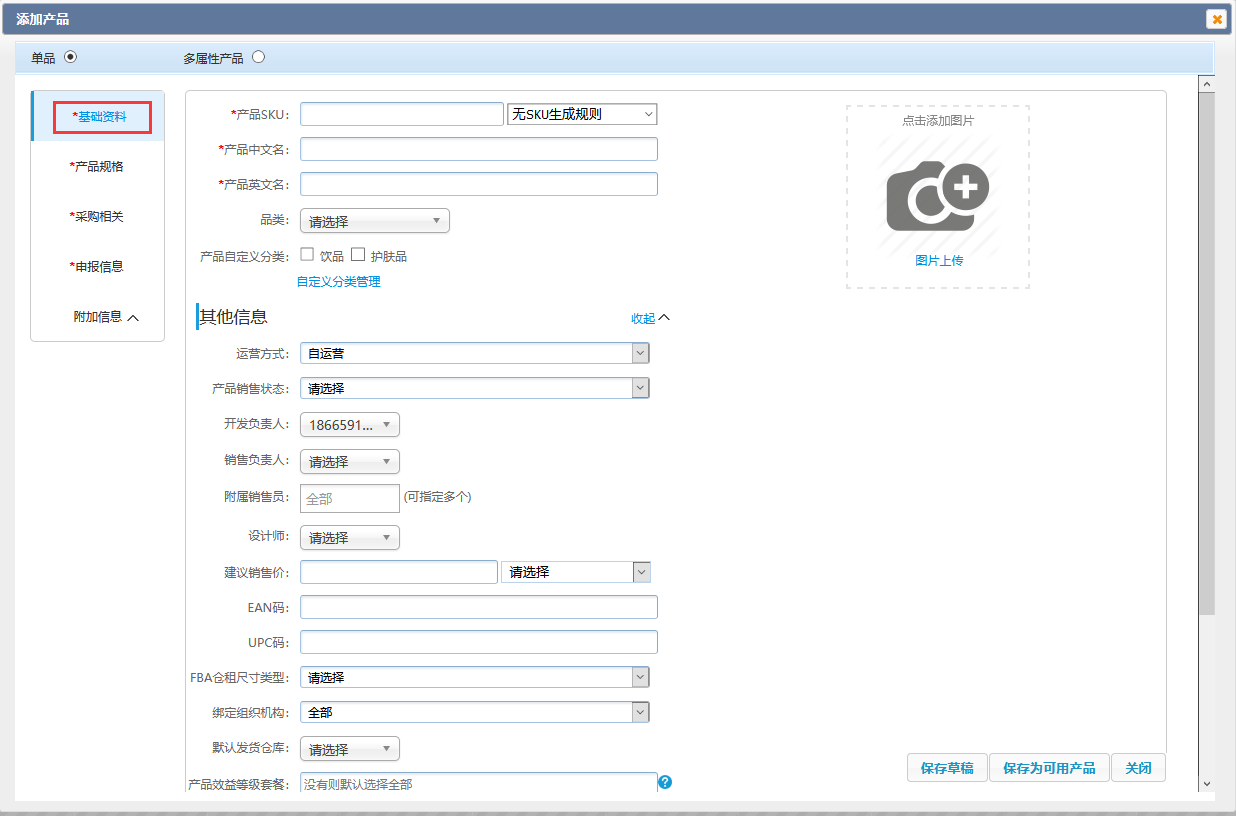Click the camera icon to add image
1236x816 pixels.
pyautogui.click(x=937, y=195)
